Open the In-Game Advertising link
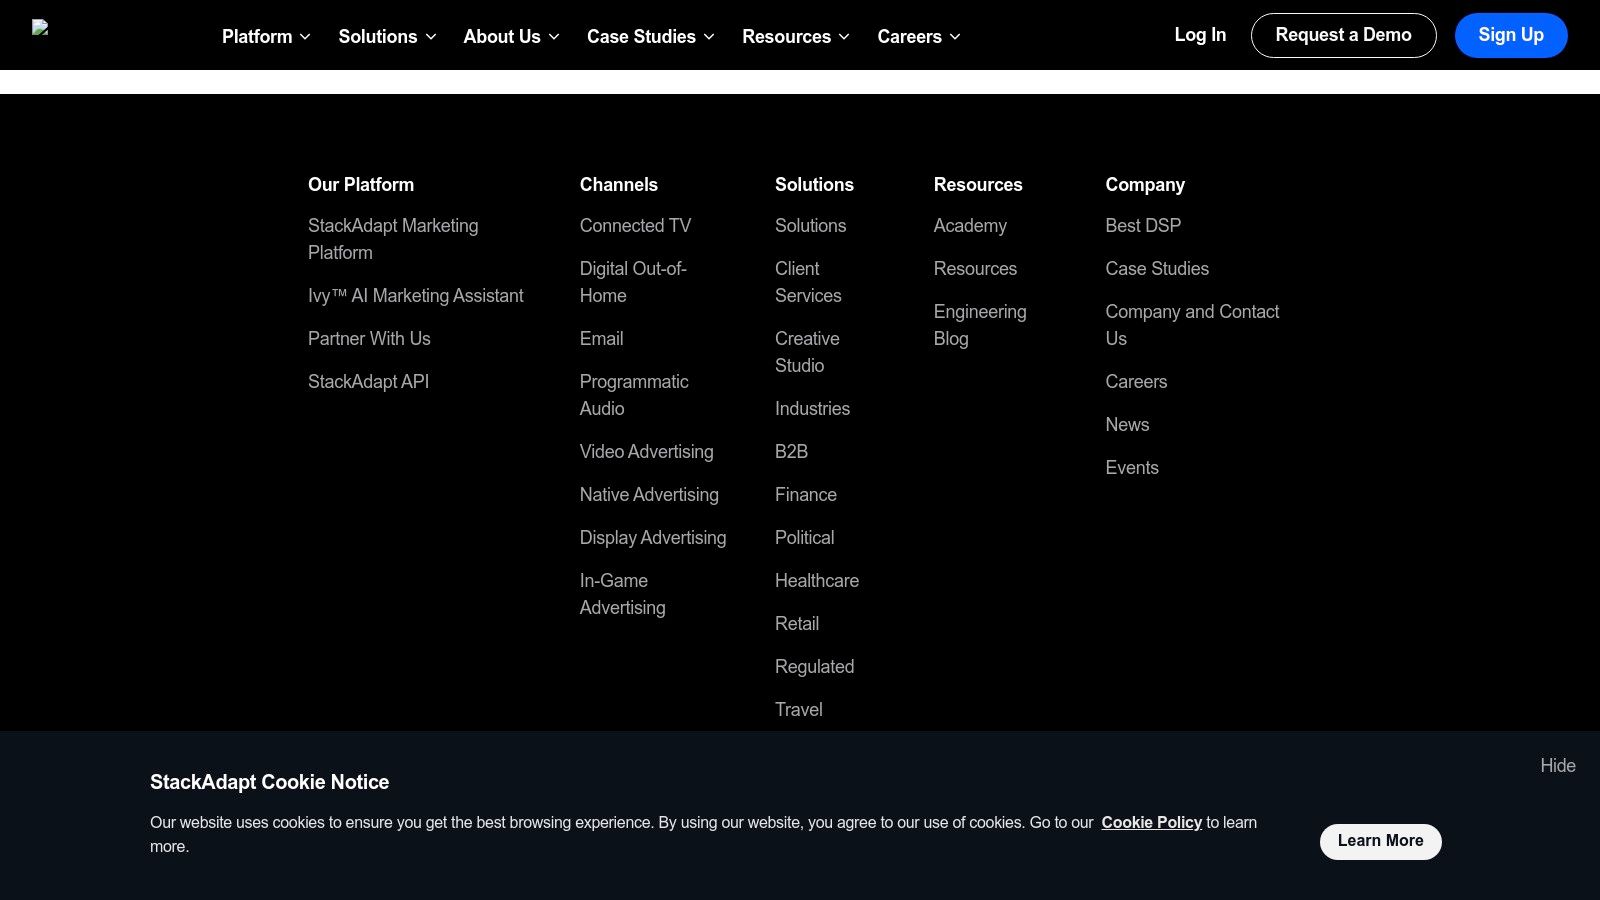1600x900 pixels. click(622, 594)
